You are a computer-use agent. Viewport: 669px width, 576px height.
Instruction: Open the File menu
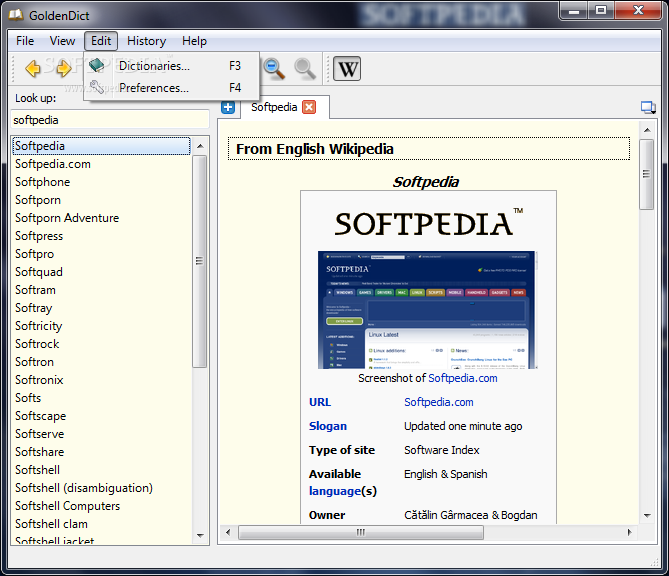coord(25,41)
